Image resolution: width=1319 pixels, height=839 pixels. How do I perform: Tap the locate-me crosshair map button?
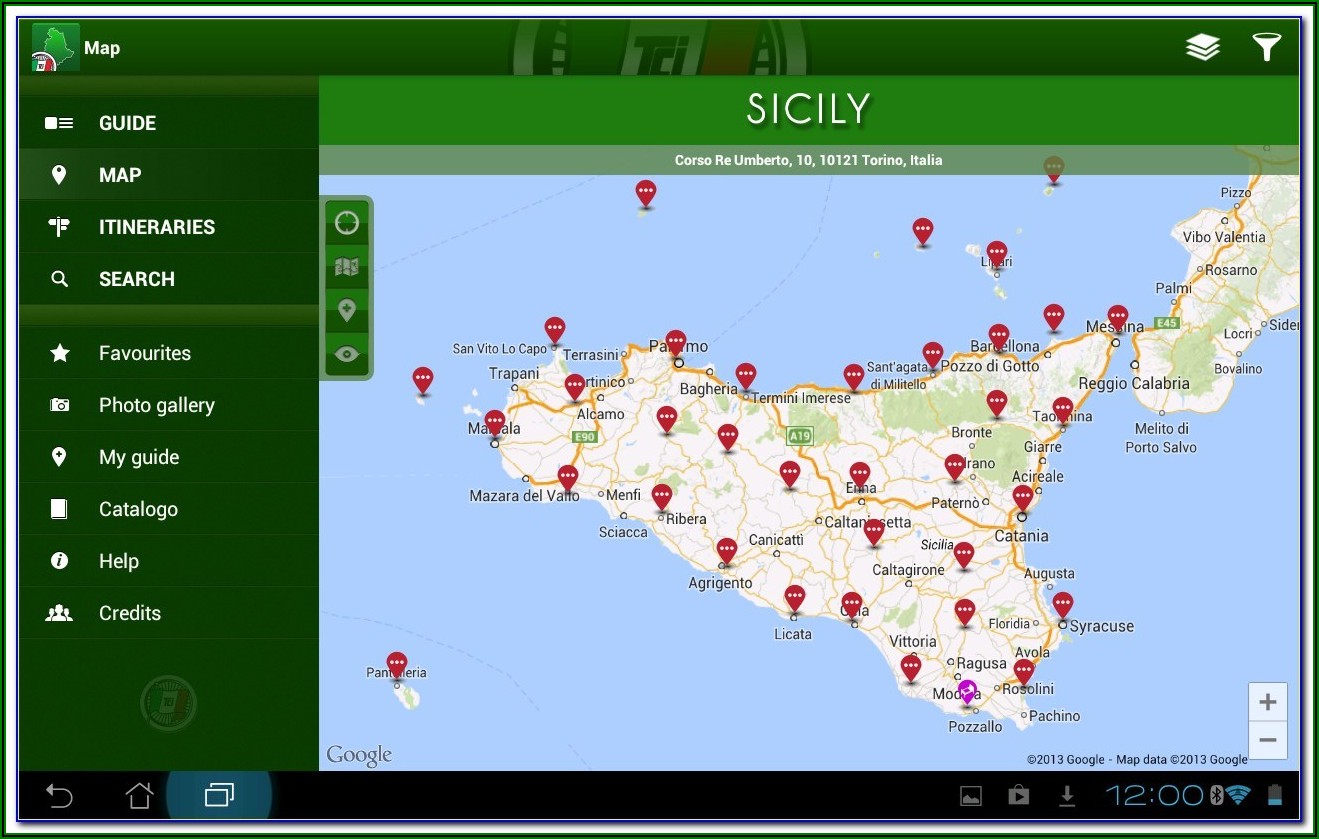point(347,222)
